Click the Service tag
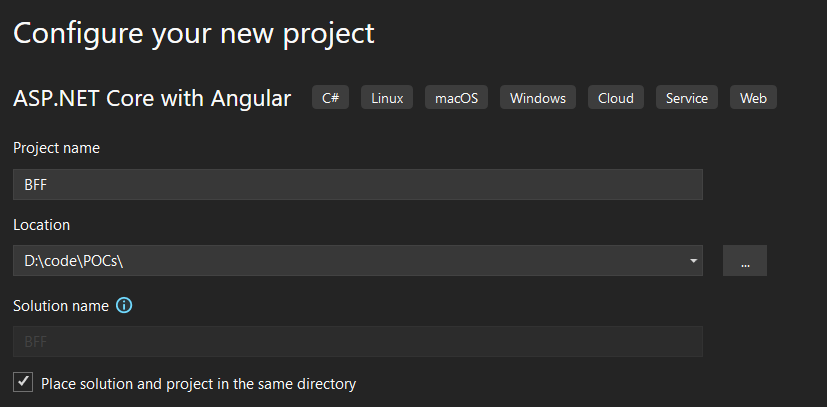Viewport: 827px width, 407px height. [687, 98]
